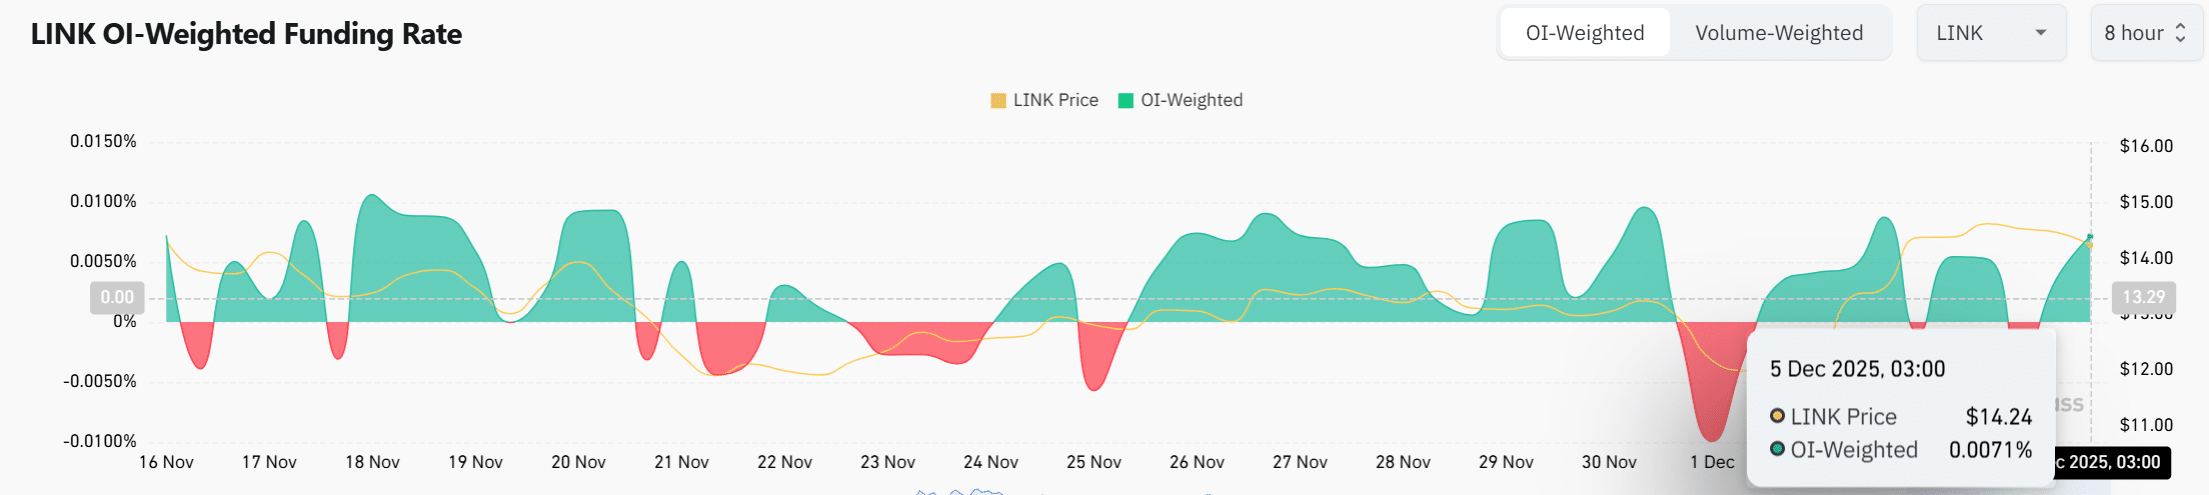Switch to the Volume-Weighted tab
The height and width of the screenshot is (495, 2209).
1778,33
